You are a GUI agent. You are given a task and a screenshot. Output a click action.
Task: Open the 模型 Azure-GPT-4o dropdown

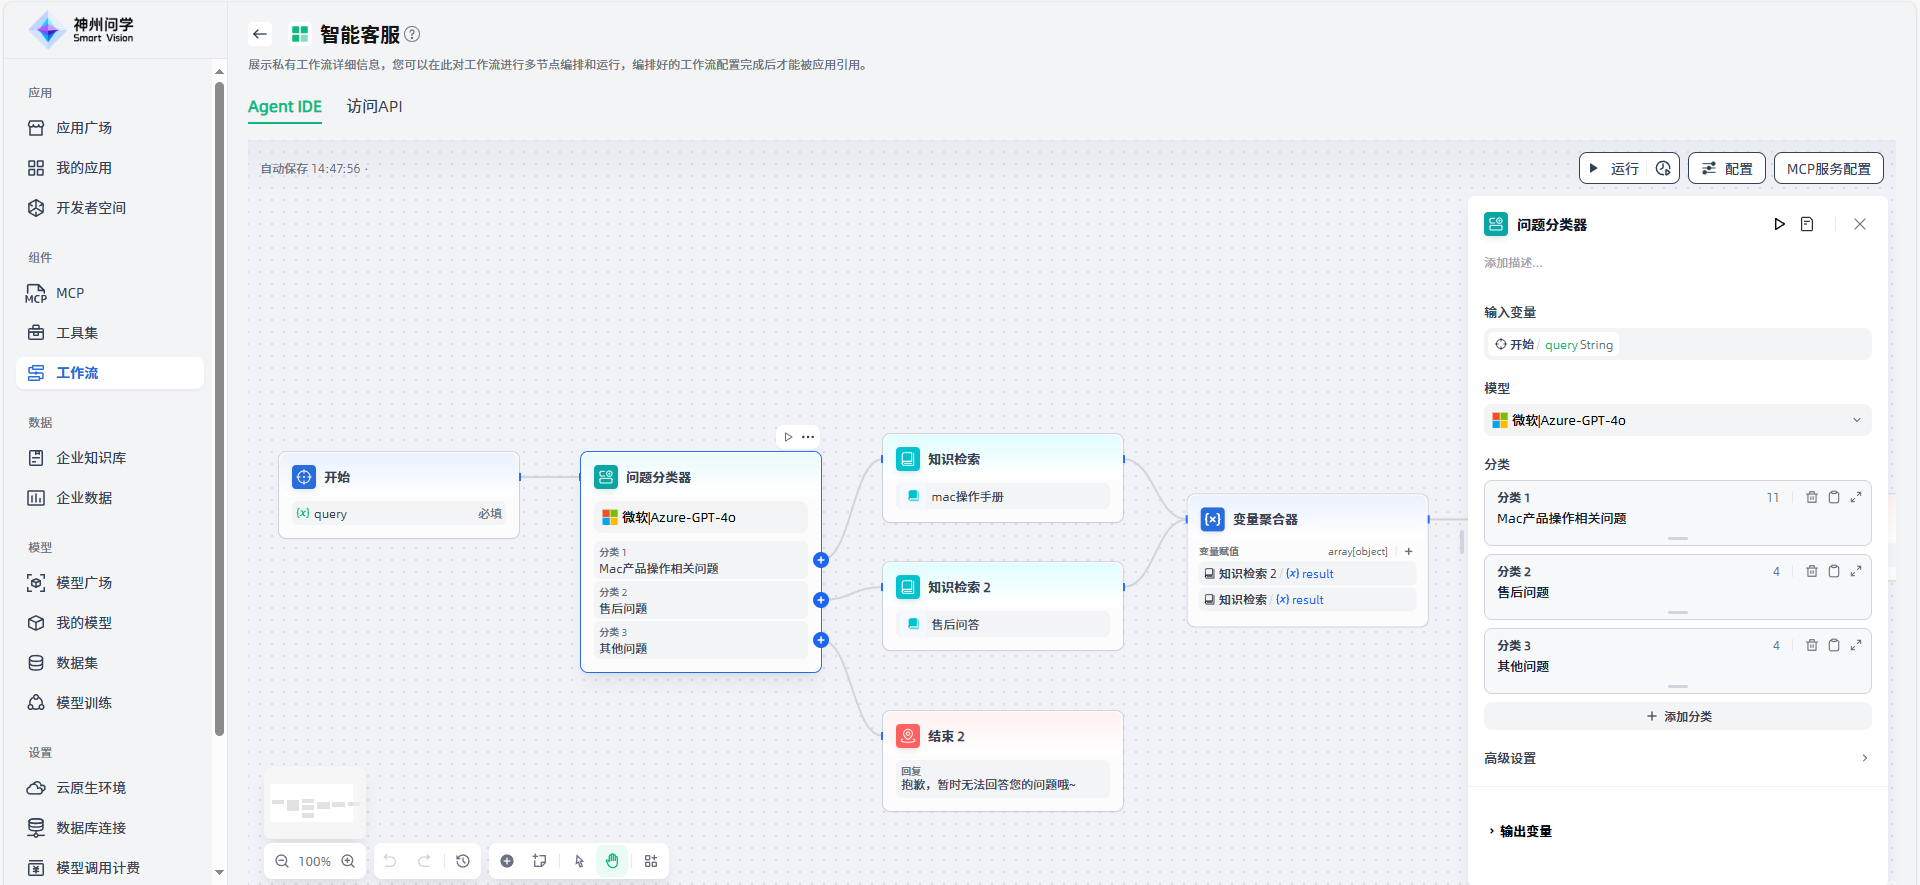pyautogui.click(x=1677, y=420)
